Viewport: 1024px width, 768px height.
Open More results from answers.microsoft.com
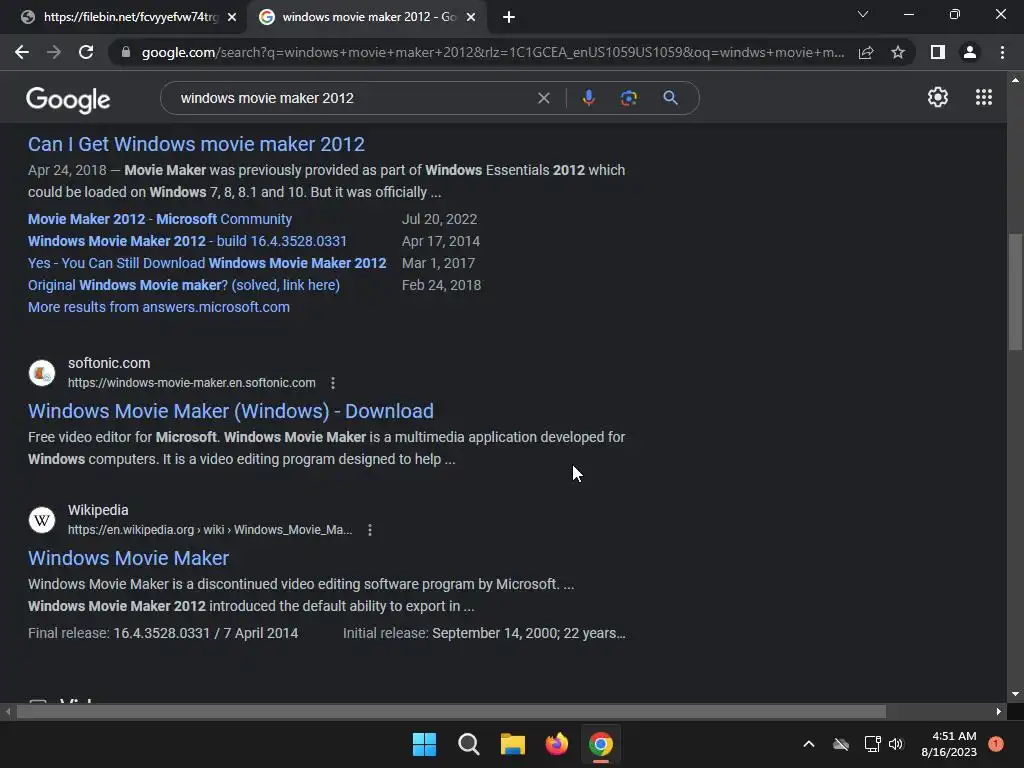coord(159,307)
